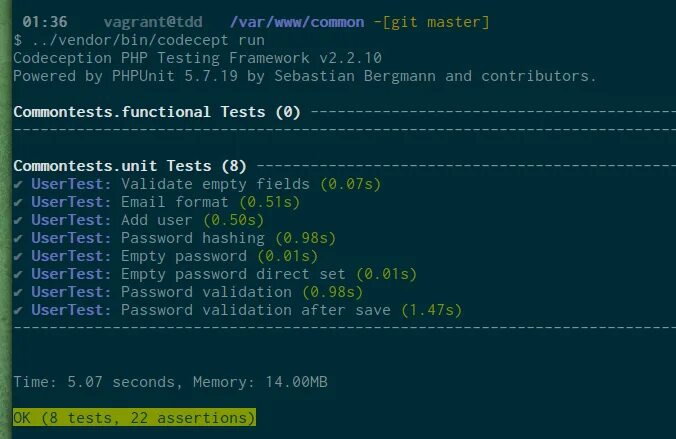Select the Commontests.functional Tests (0) heading
Image resolution: width=676 pixels, height=439 pixels.
[x=157, y=112]
